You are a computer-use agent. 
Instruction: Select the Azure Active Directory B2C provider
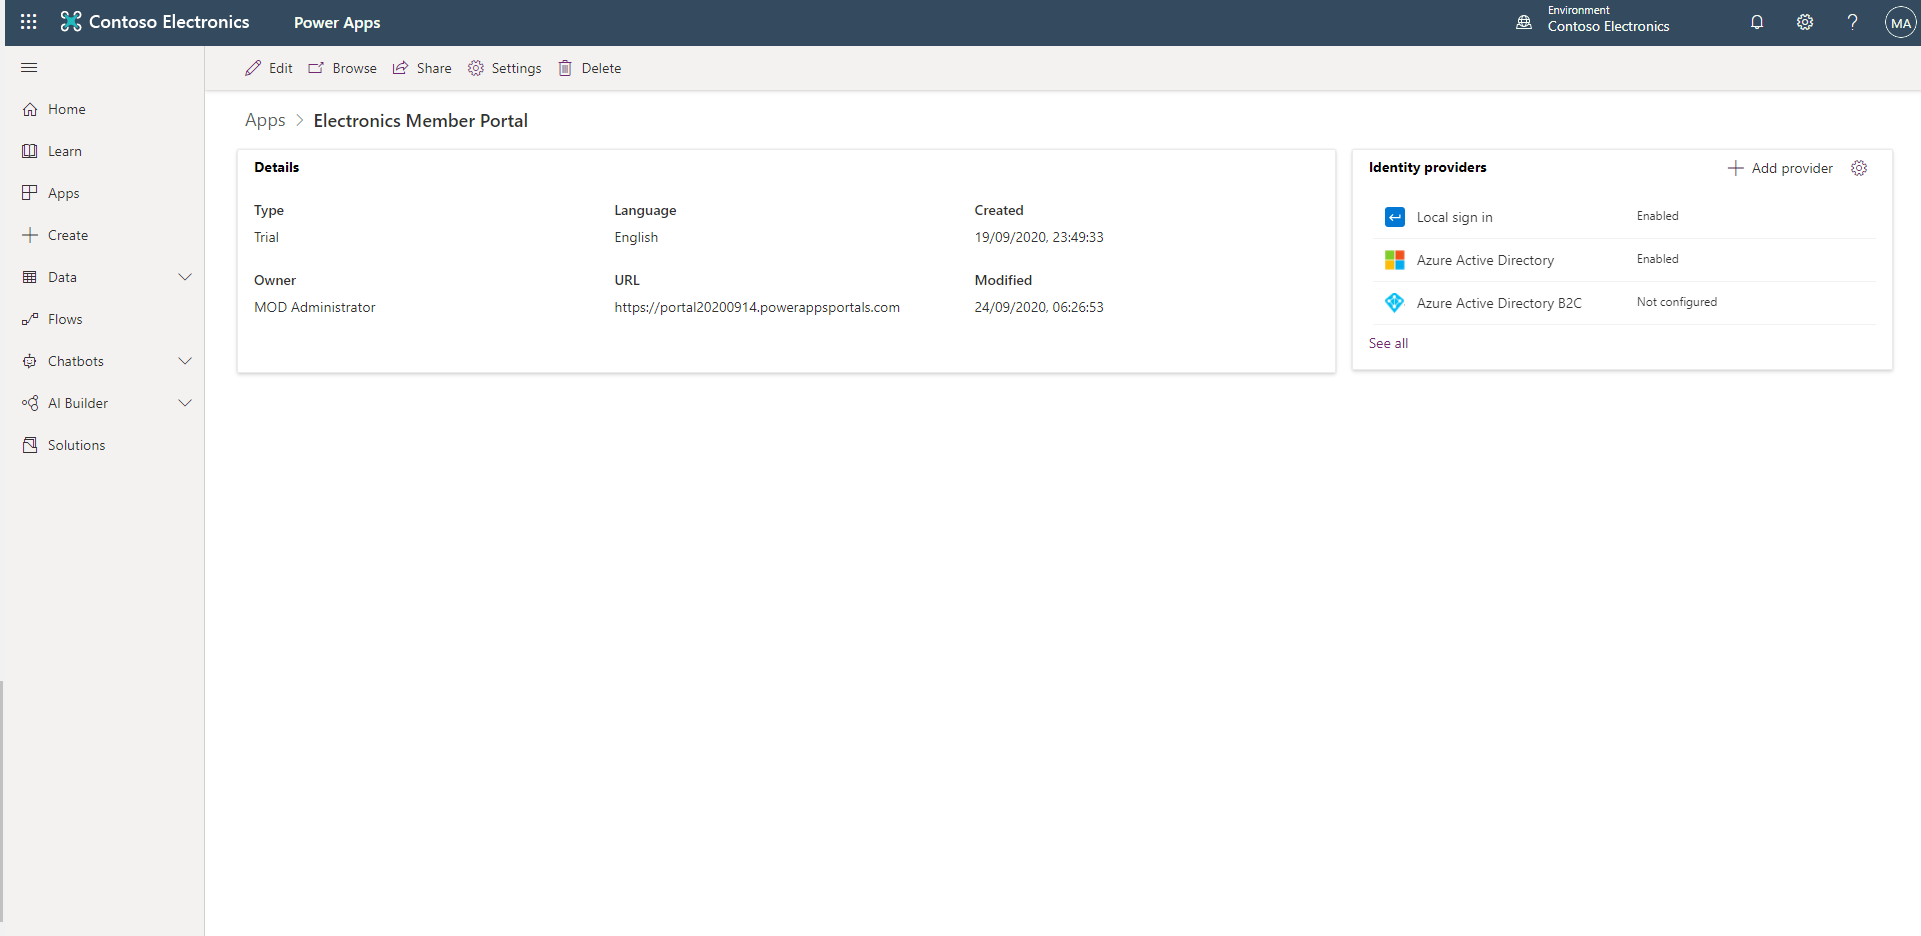click(1498, 303)
